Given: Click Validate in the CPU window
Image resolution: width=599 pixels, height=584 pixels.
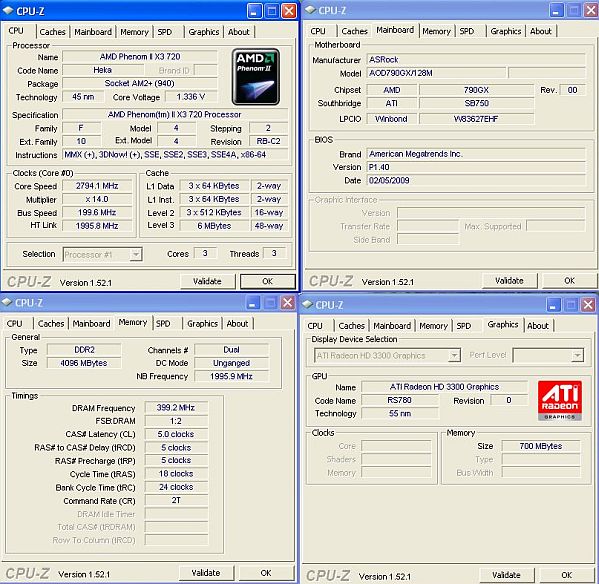Looking at the screenshot, I should click(x=207, y=281).
